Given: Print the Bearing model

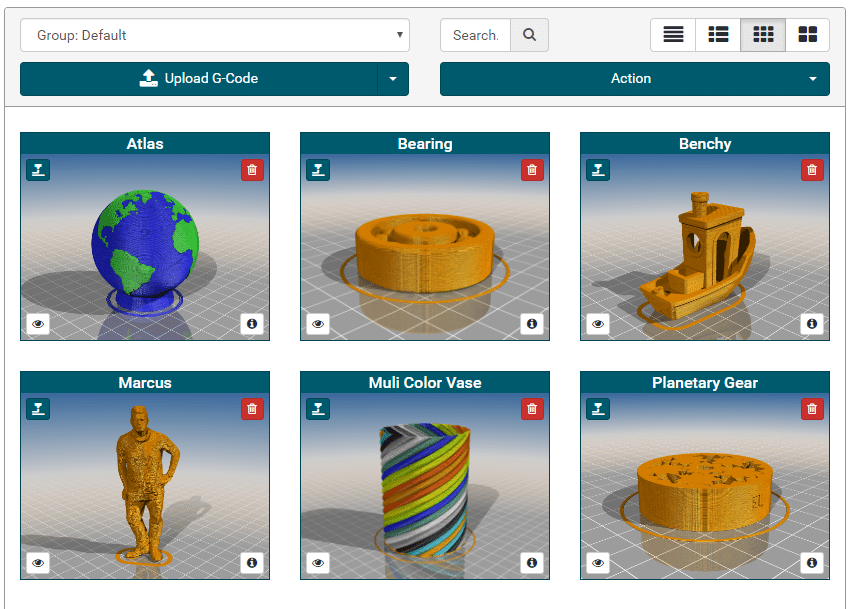Looking at the screenshot, I should tap(318, 170).
